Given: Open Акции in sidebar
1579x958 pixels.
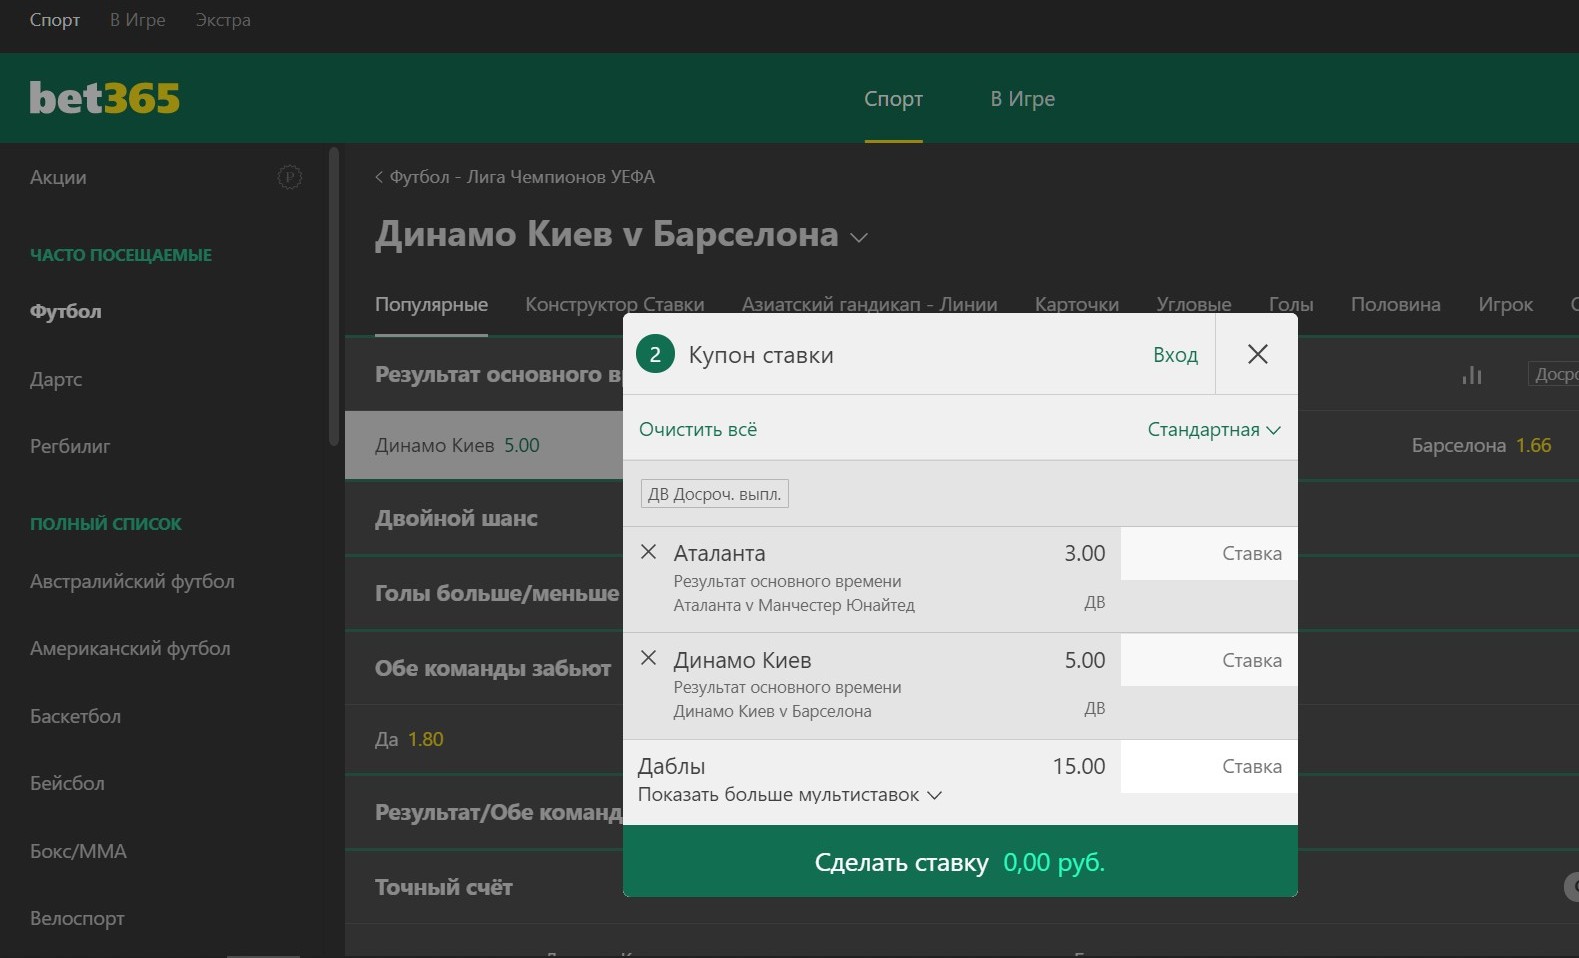Looking at the screenshot, I should [58, 177].
